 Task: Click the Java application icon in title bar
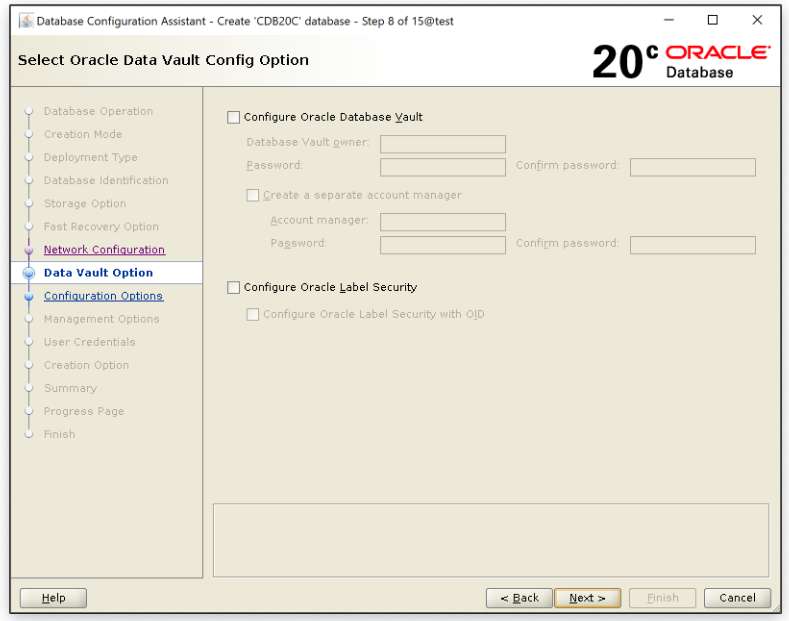click(x=25, y=21)
